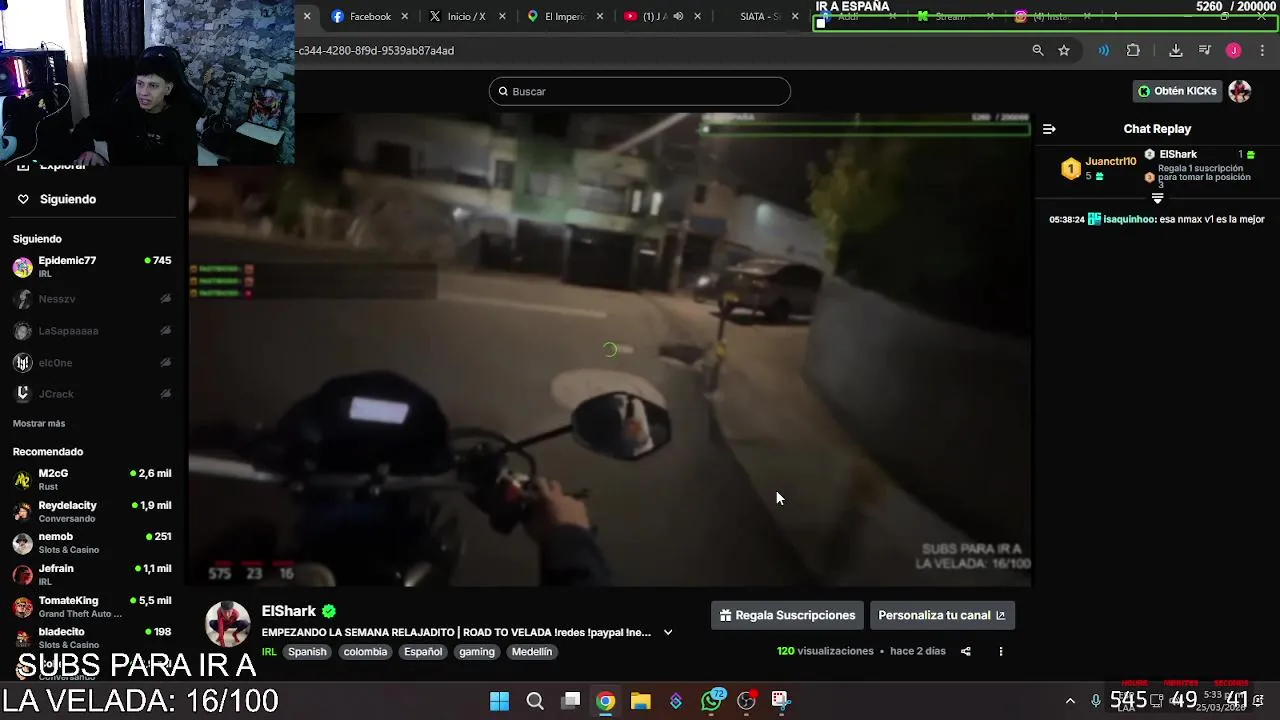Image resolution: width=1280 pixels, height=720 pixels.
Task: Select the Medellín tag
Action: (x=532, y=652)
